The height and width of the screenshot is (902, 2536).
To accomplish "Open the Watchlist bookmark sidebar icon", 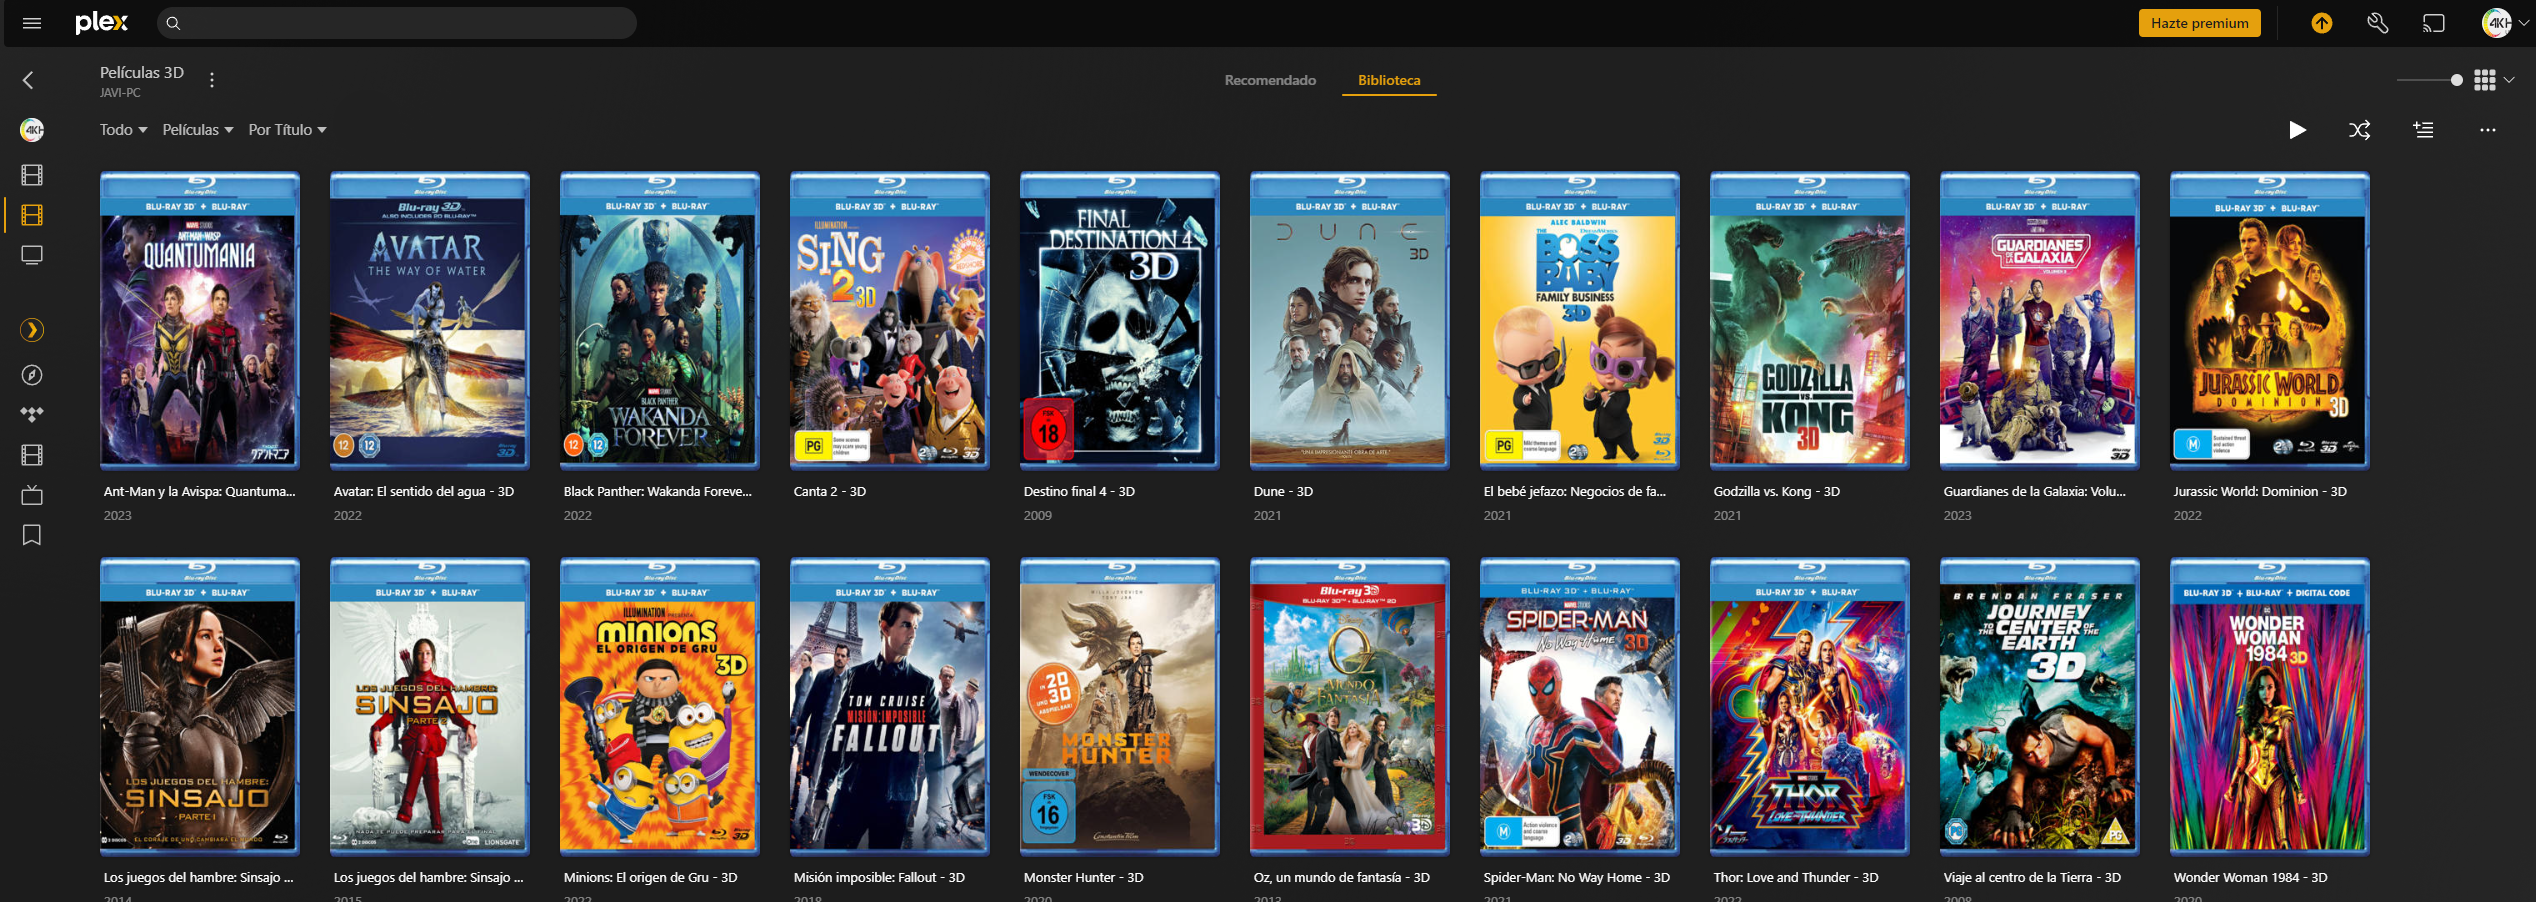I will pyautogui.click(x=32, y=535).
